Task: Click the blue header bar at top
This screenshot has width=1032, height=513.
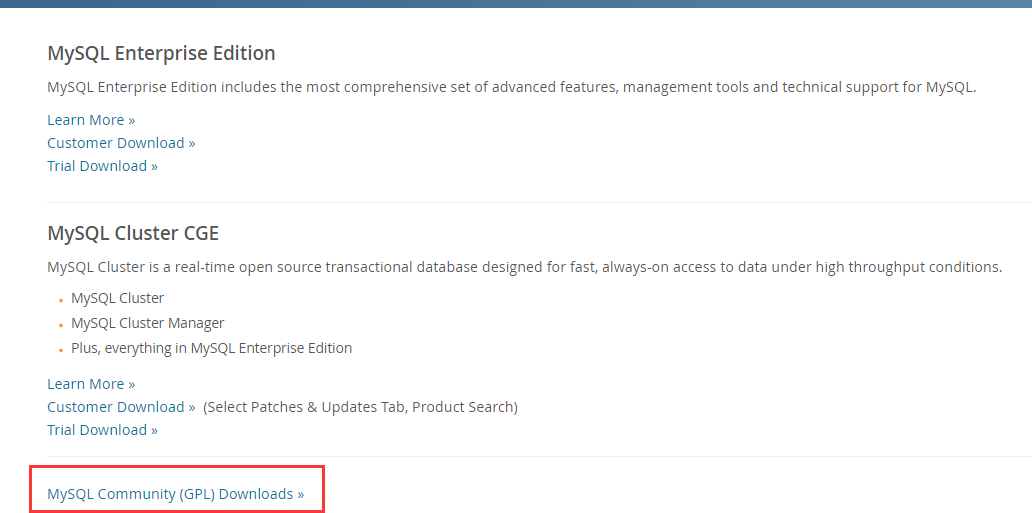Action: coord(516,3)
